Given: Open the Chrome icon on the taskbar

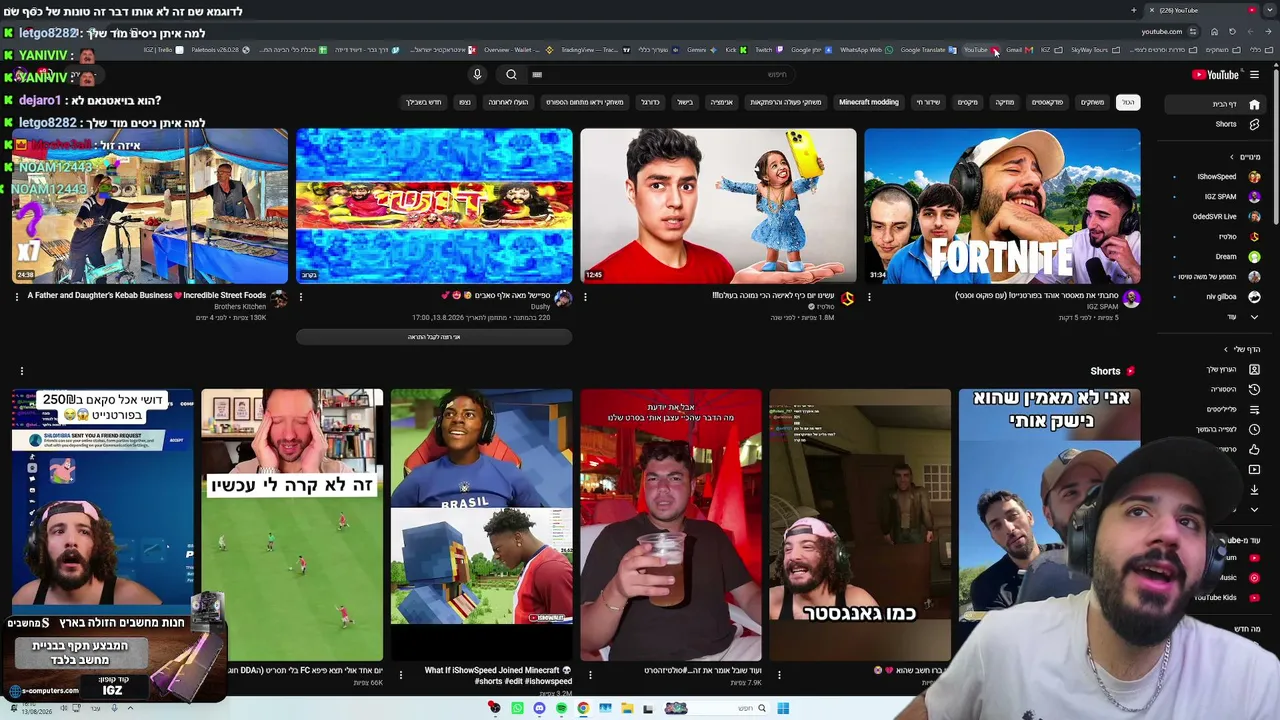Looking at the screenshot, I should click(583, 708).
